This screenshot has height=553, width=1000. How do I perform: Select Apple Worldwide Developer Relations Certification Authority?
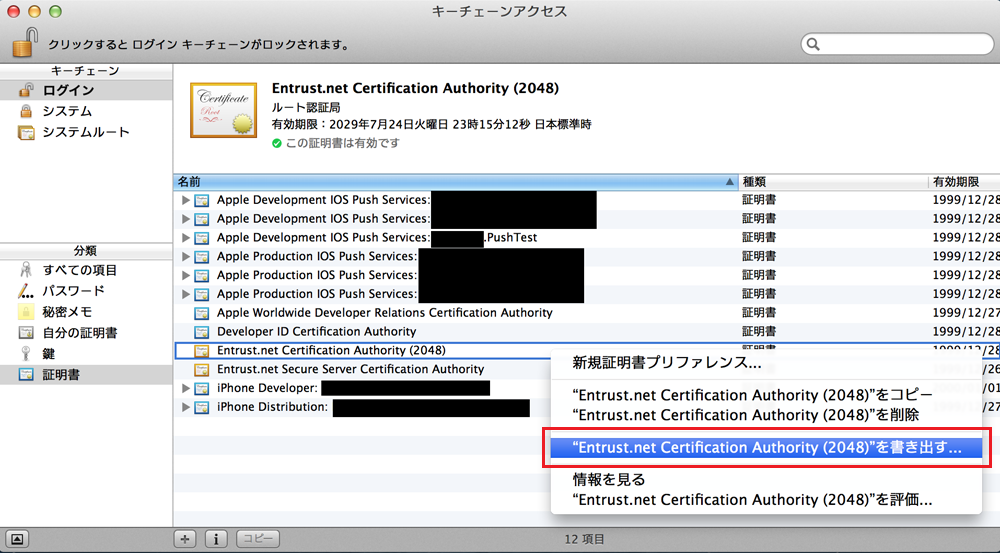point(385,313)
